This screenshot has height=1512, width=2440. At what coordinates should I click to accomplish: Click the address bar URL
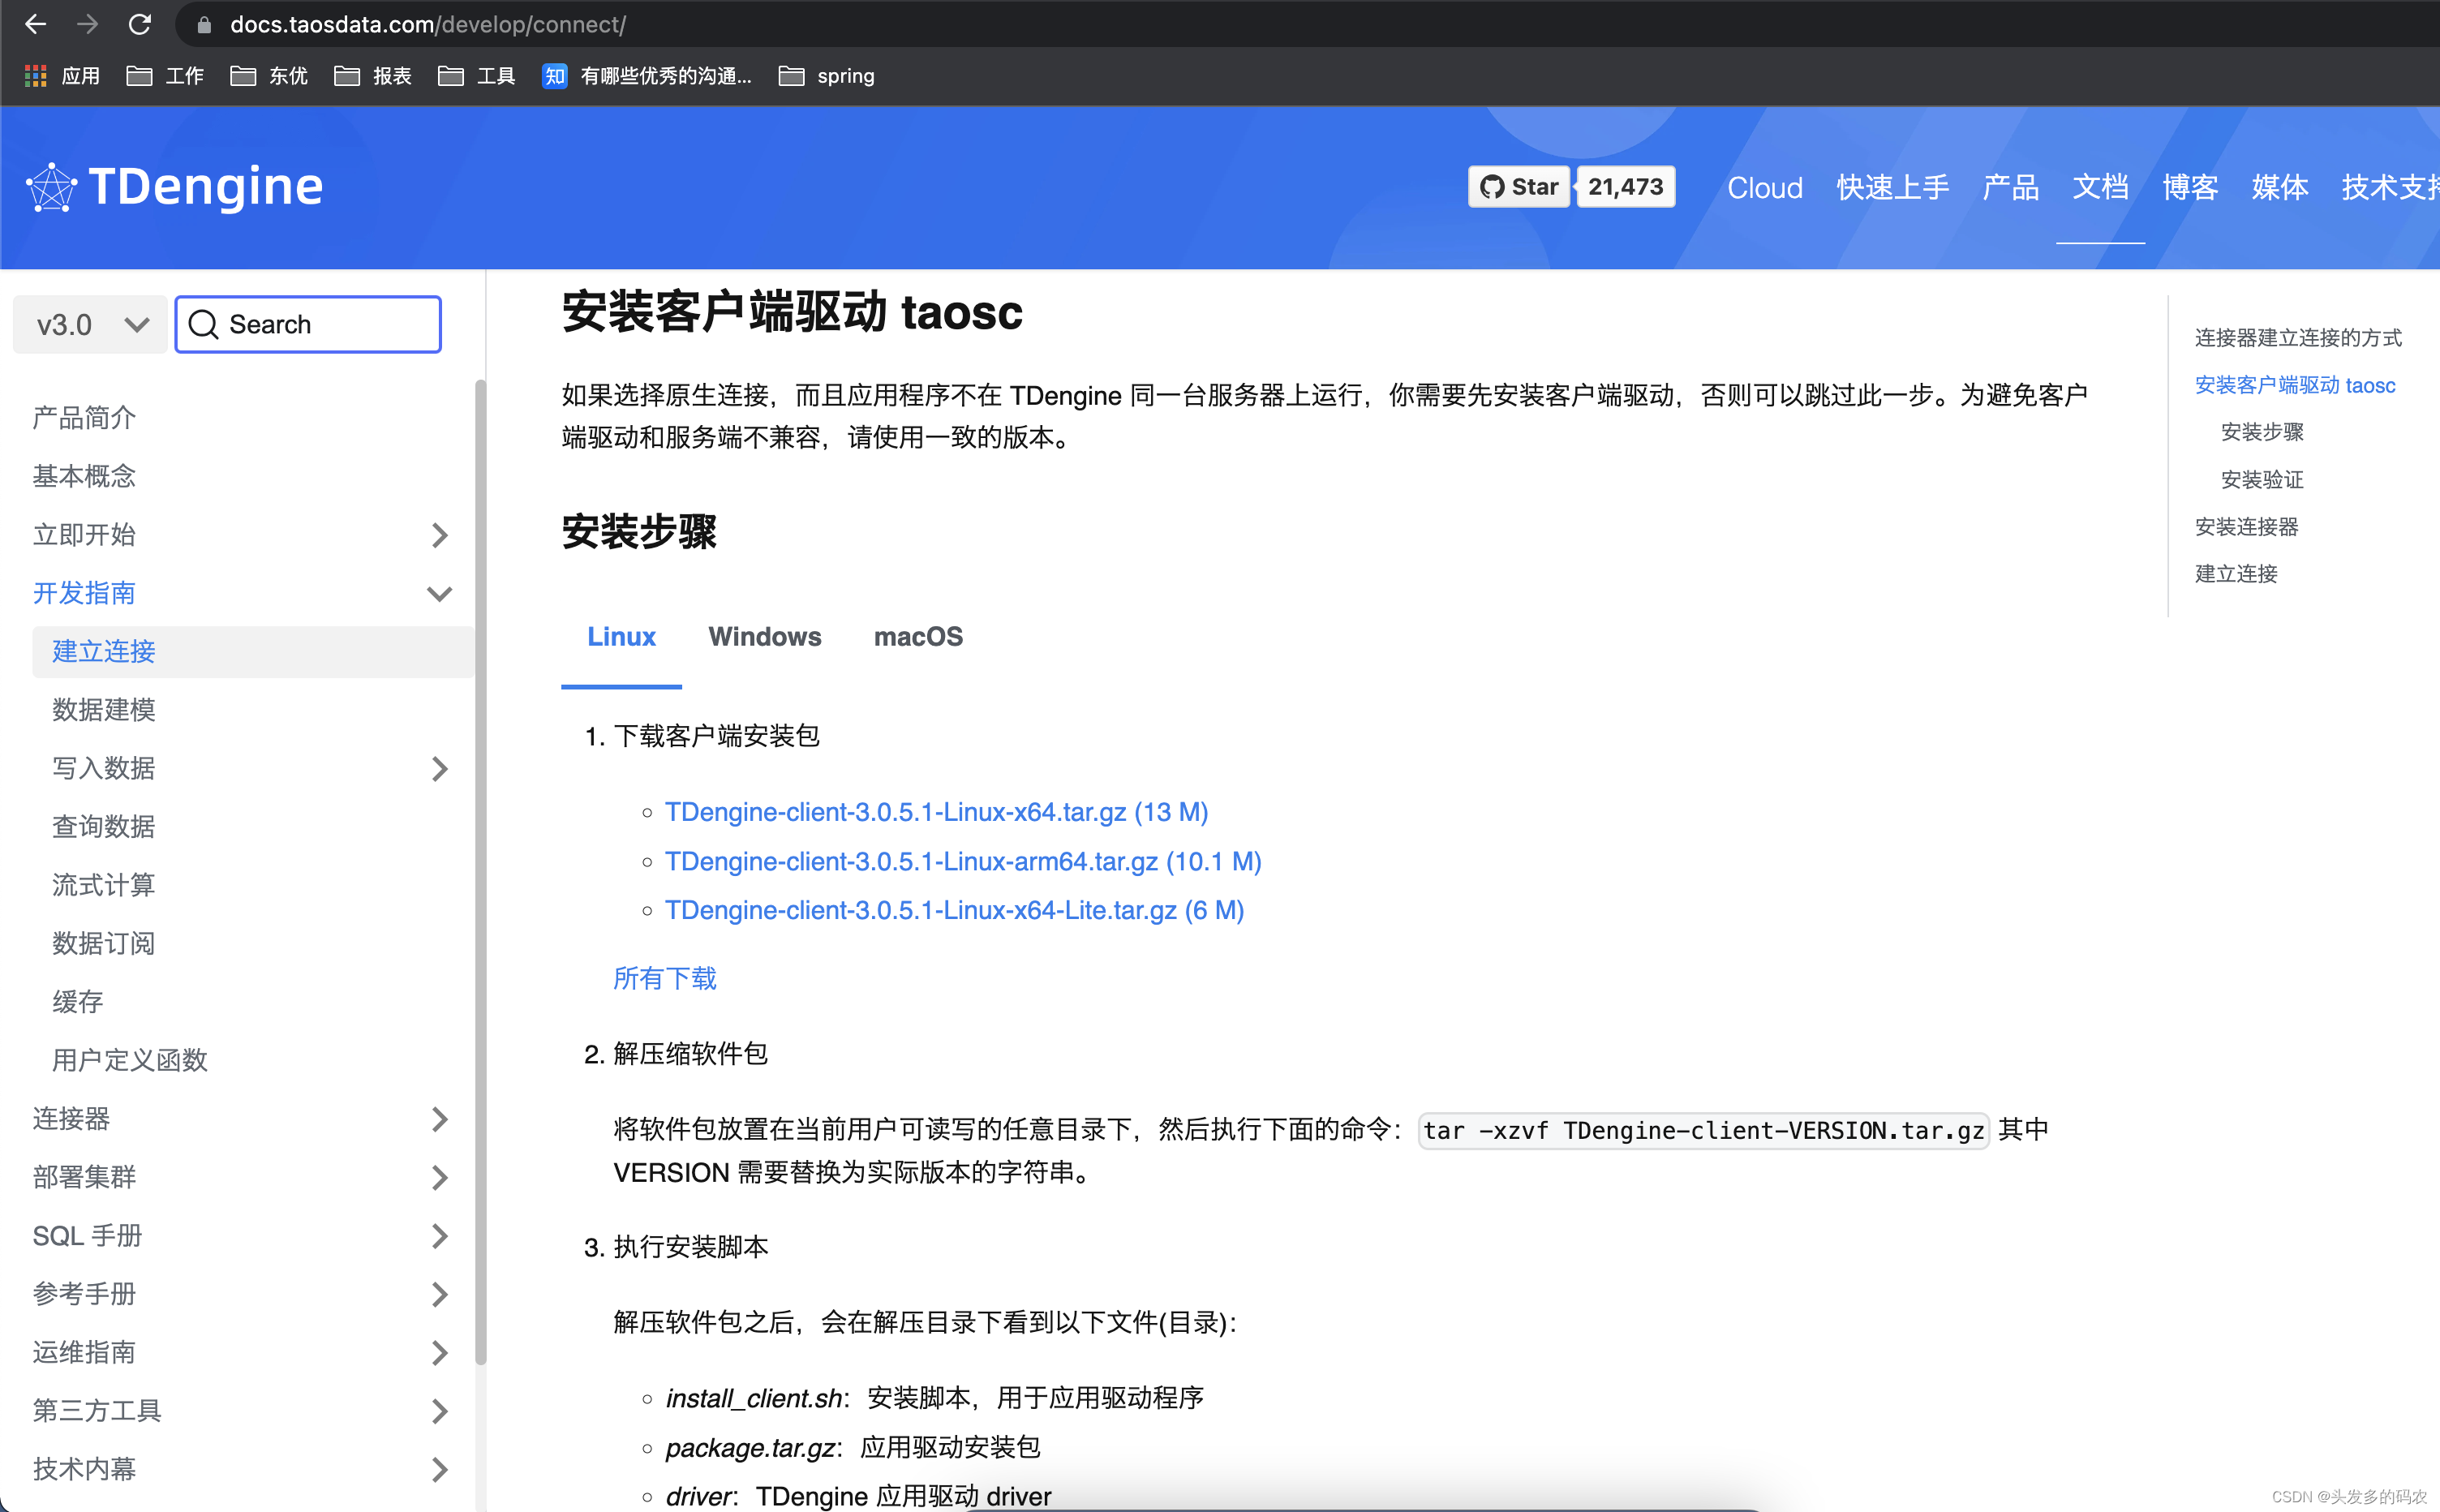pyautogui.click(x=428, y=24)
